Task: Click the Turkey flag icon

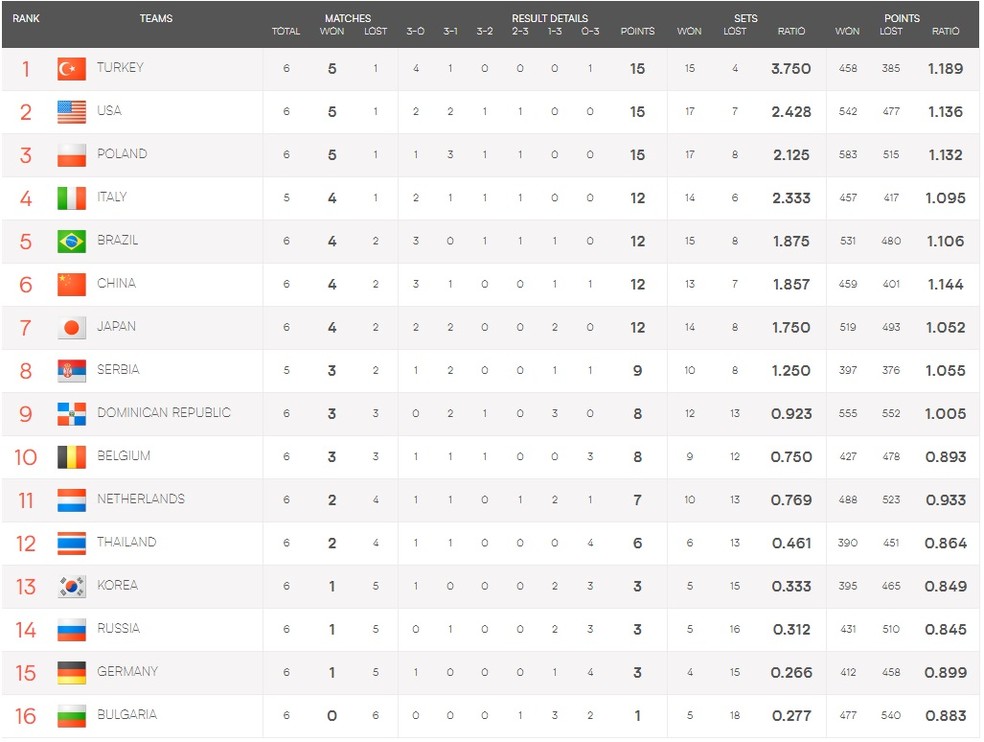Action: click(x=72, y=68)
